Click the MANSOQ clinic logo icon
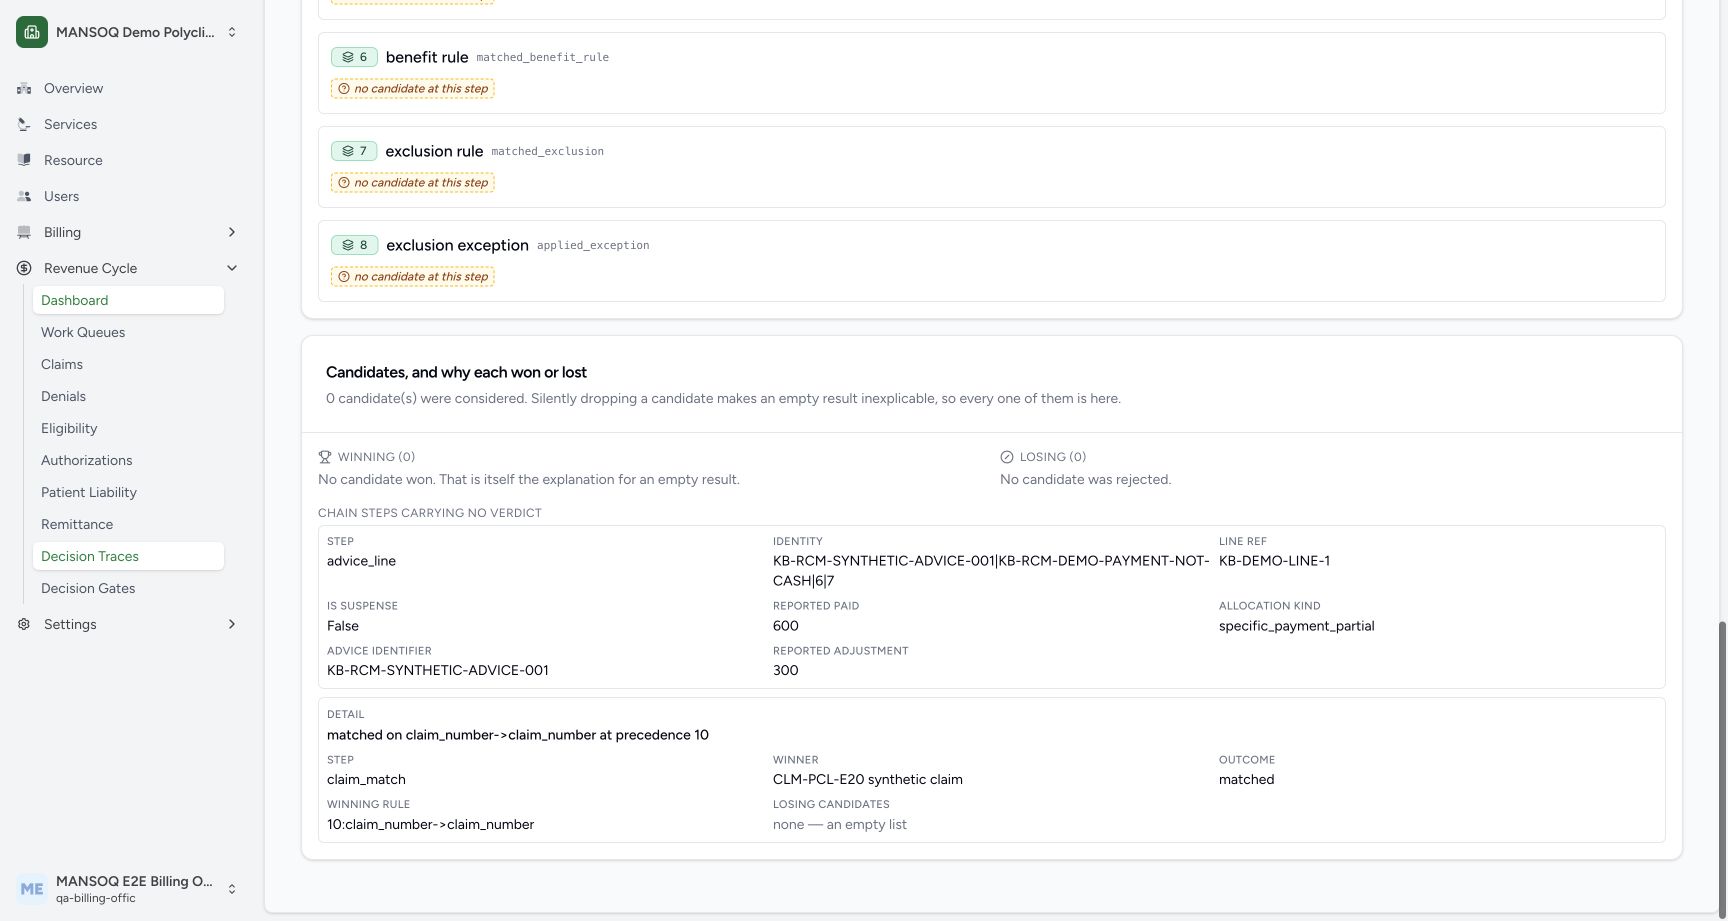 (32, 32)
